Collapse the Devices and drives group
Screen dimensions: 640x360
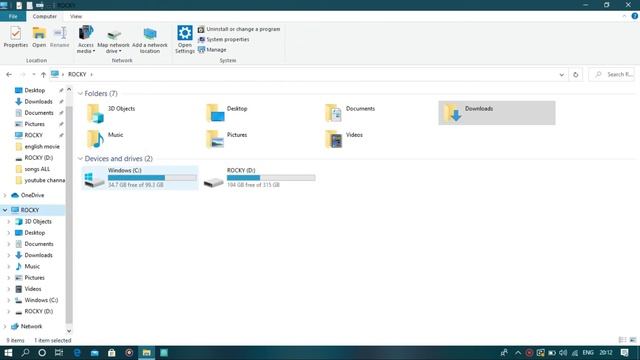tap(80, 159)
